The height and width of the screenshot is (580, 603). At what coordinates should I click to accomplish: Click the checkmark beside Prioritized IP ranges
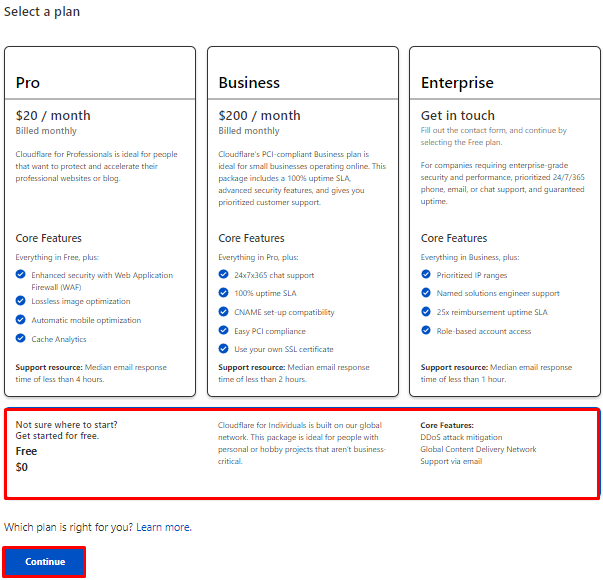[x=426, y=274]
